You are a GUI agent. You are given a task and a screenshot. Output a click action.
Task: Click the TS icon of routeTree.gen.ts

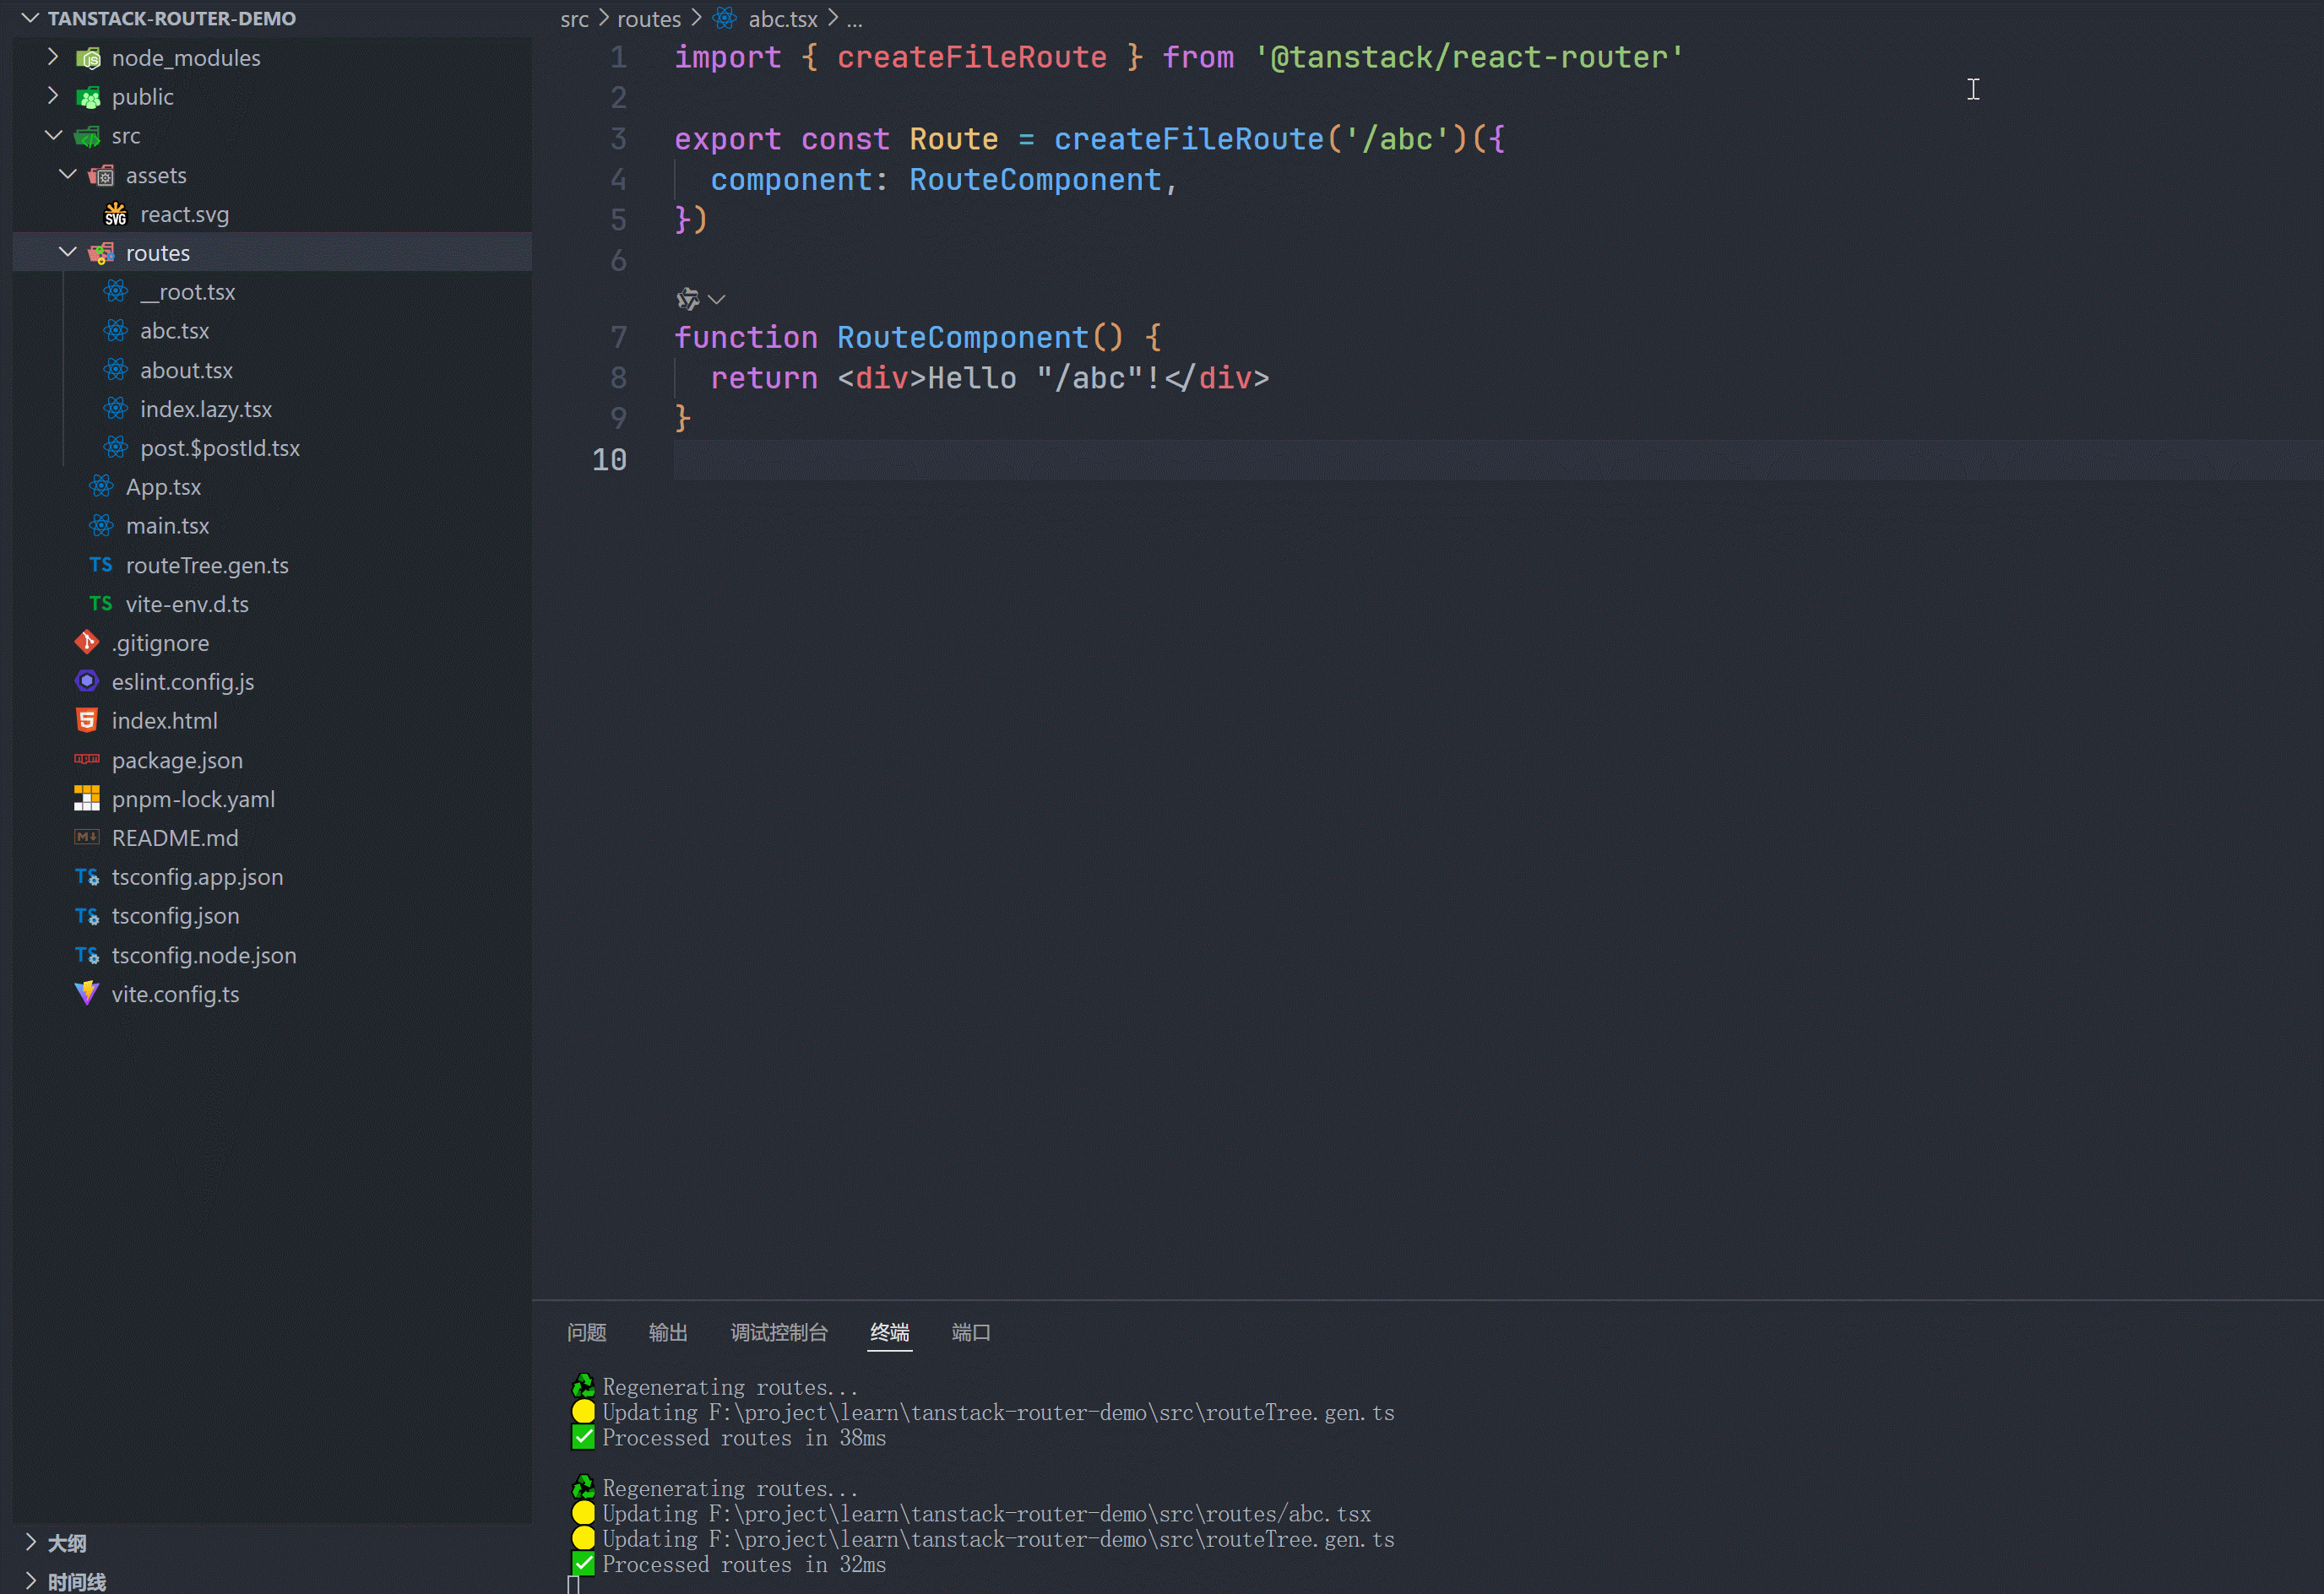tap(101, 564)
